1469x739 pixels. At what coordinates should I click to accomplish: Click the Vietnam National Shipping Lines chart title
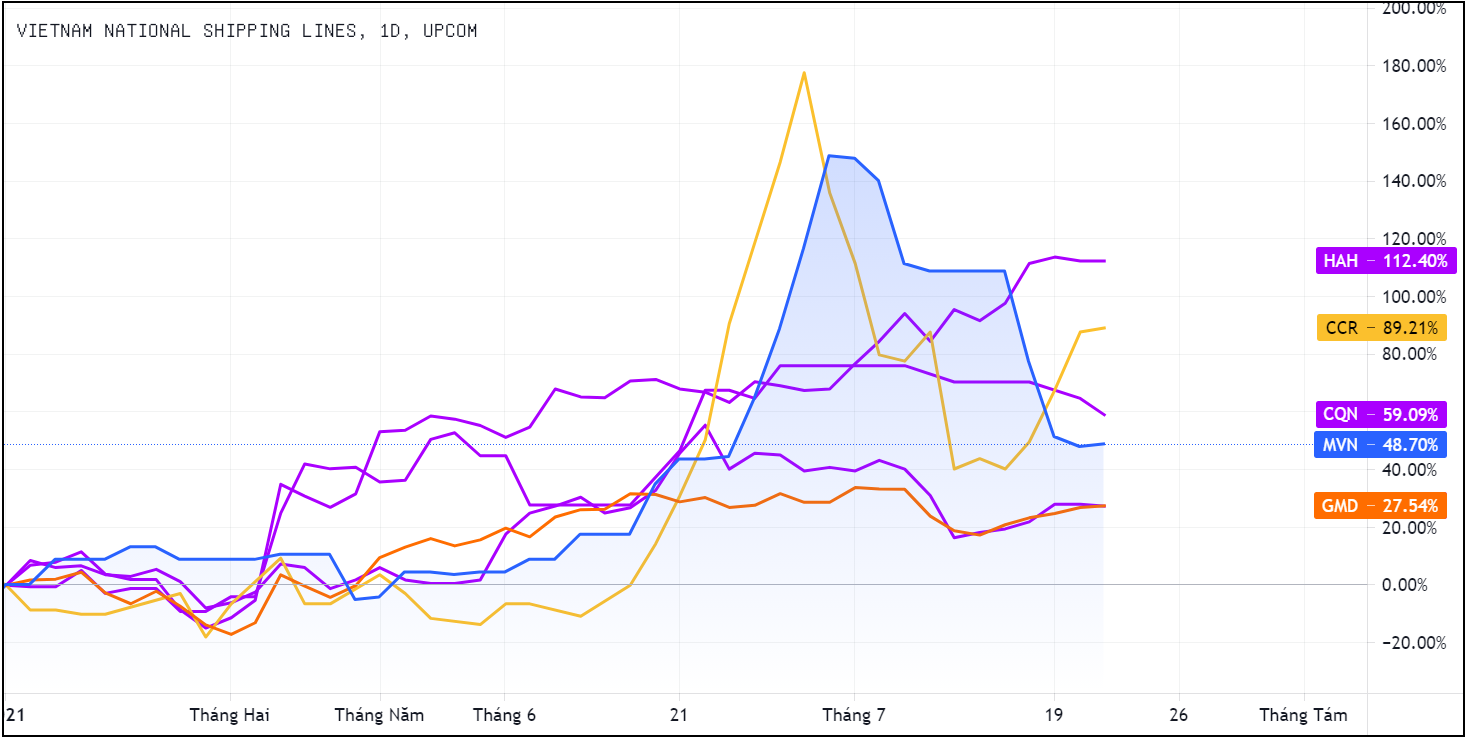click(246, 31)
